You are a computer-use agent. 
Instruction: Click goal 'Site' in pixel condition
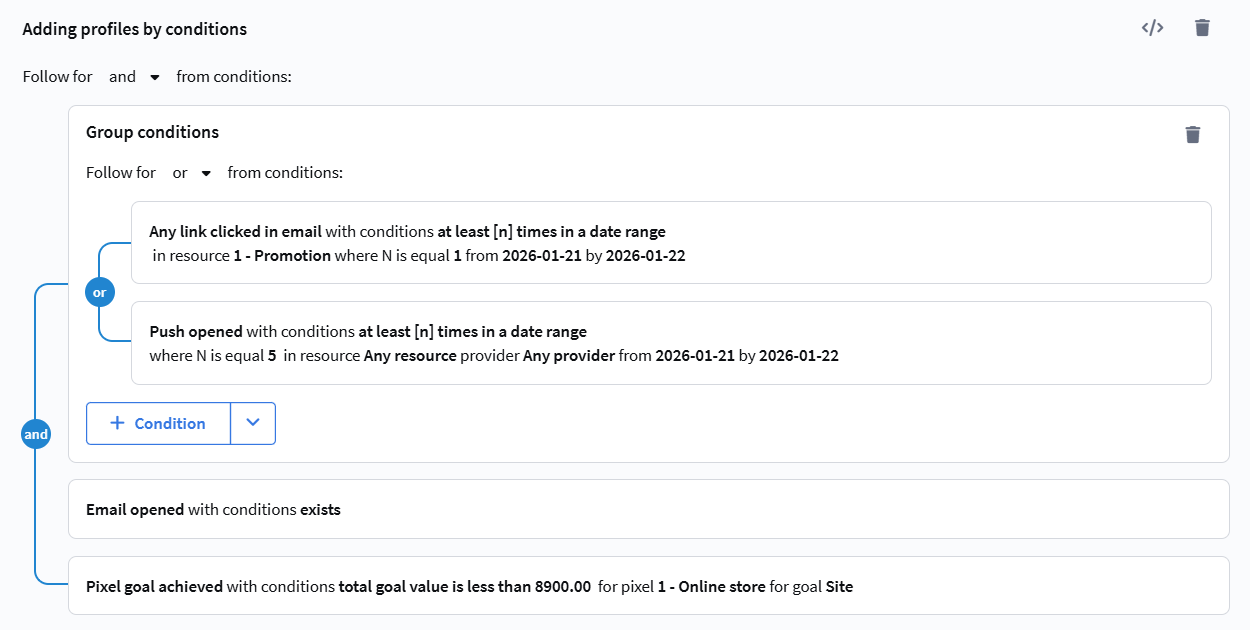click(x=839, y=587)
